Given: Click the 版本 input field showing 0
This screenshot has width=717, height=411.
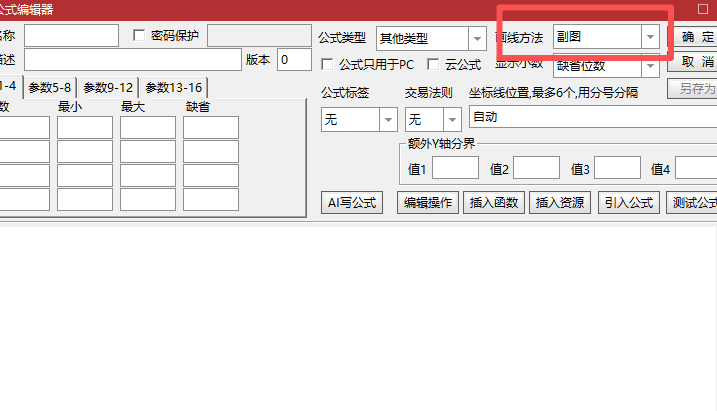Looking at the screenshot, I should 294,59.
